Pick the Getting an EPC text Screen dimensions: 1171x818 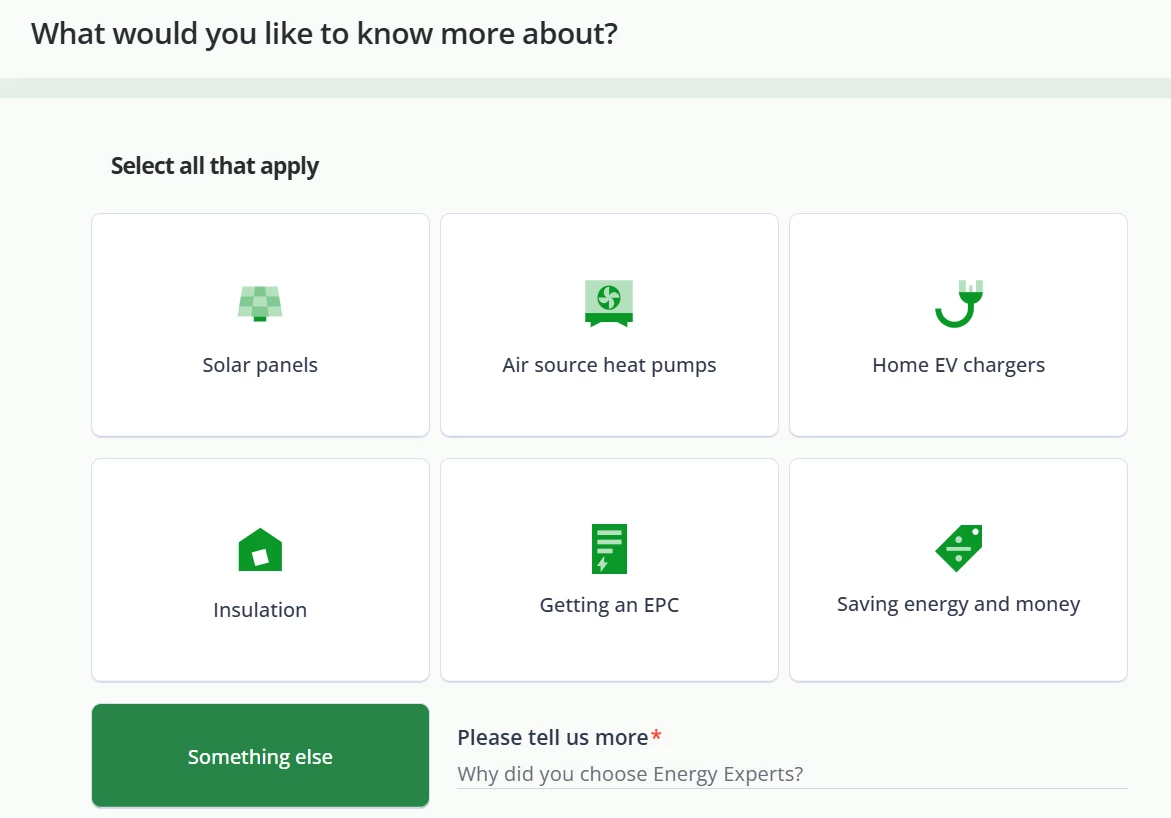(x=609, y=605)
